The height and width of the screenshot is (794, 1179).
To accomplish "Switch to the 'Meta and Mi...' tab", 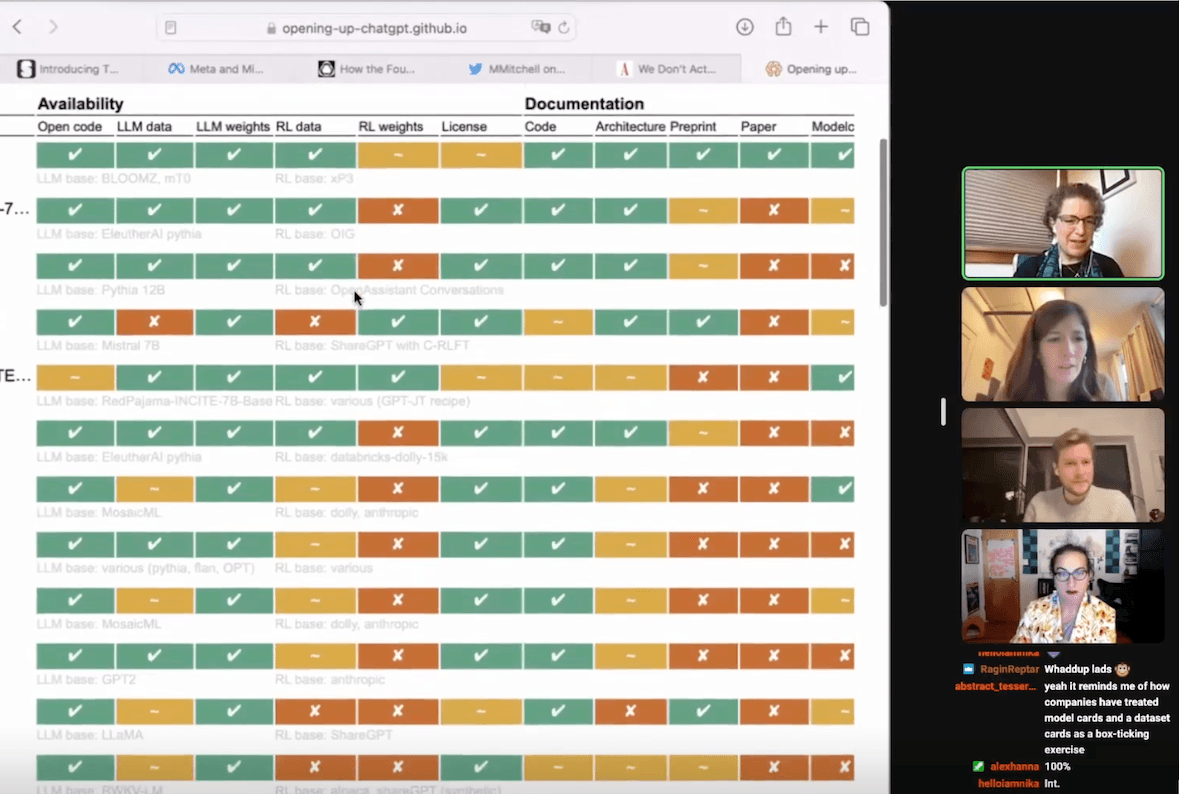I will [x=216, y=68].
